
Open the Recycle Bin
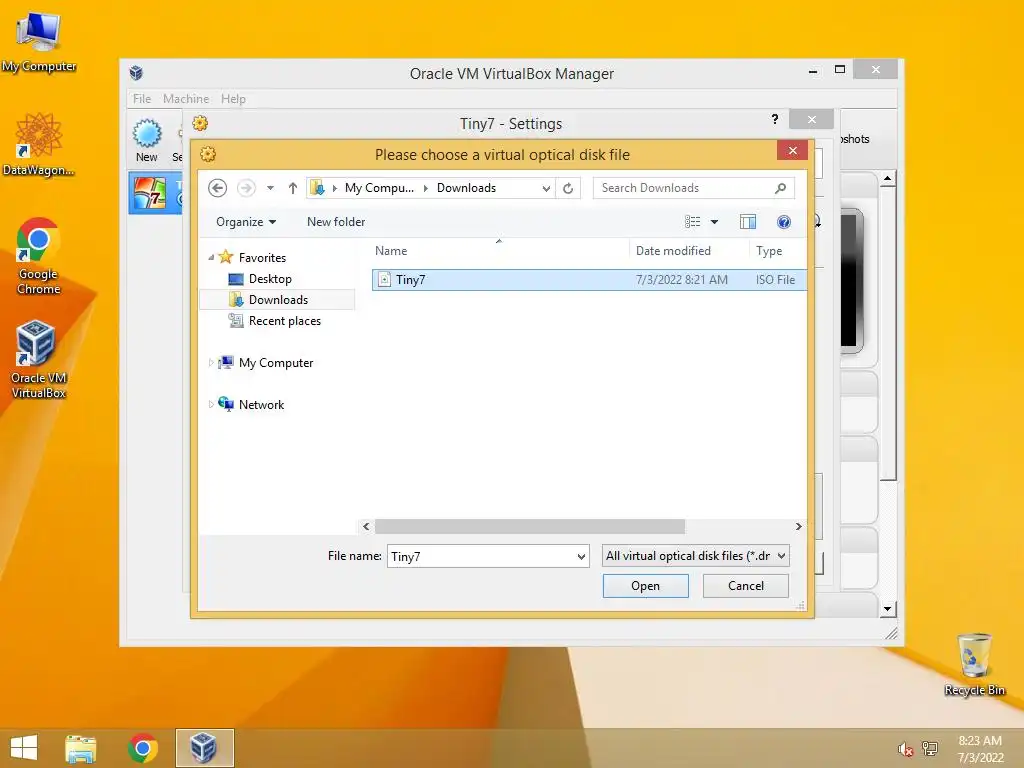coord(974,664)
